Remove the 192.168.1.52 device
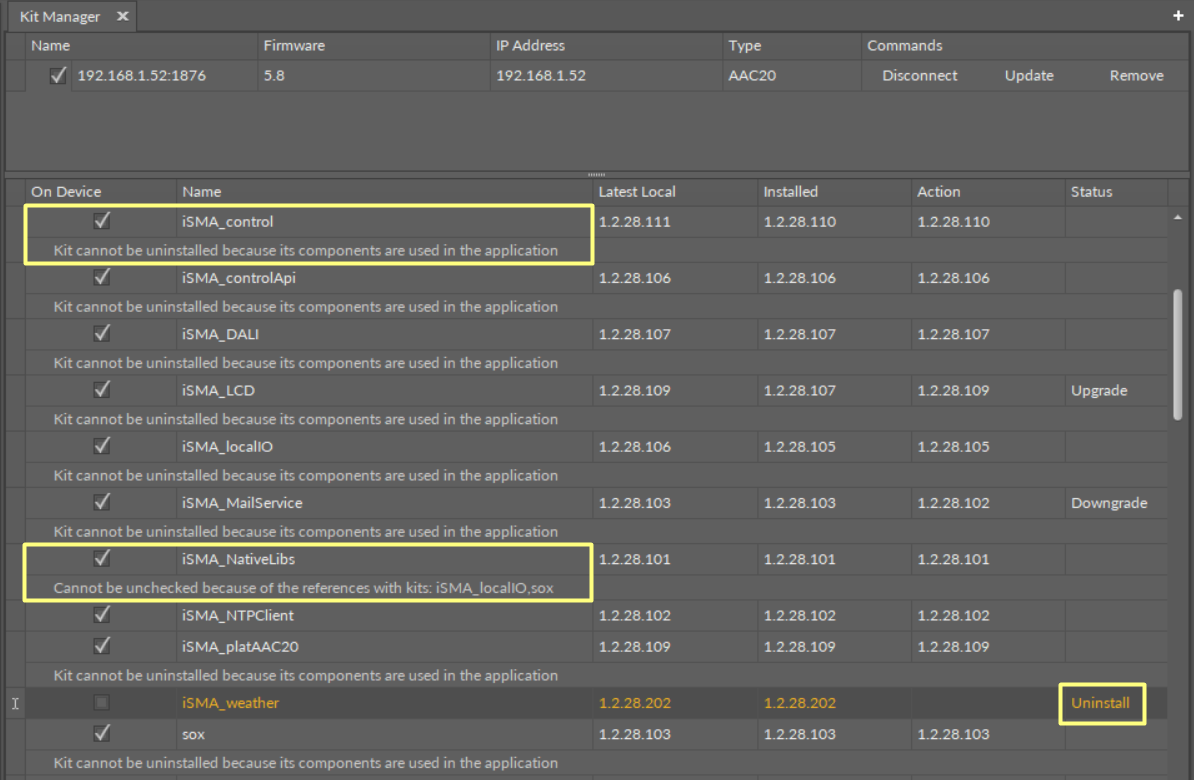The width and height of the screenshot is (1194, 780). click(x=1136, y=76)
